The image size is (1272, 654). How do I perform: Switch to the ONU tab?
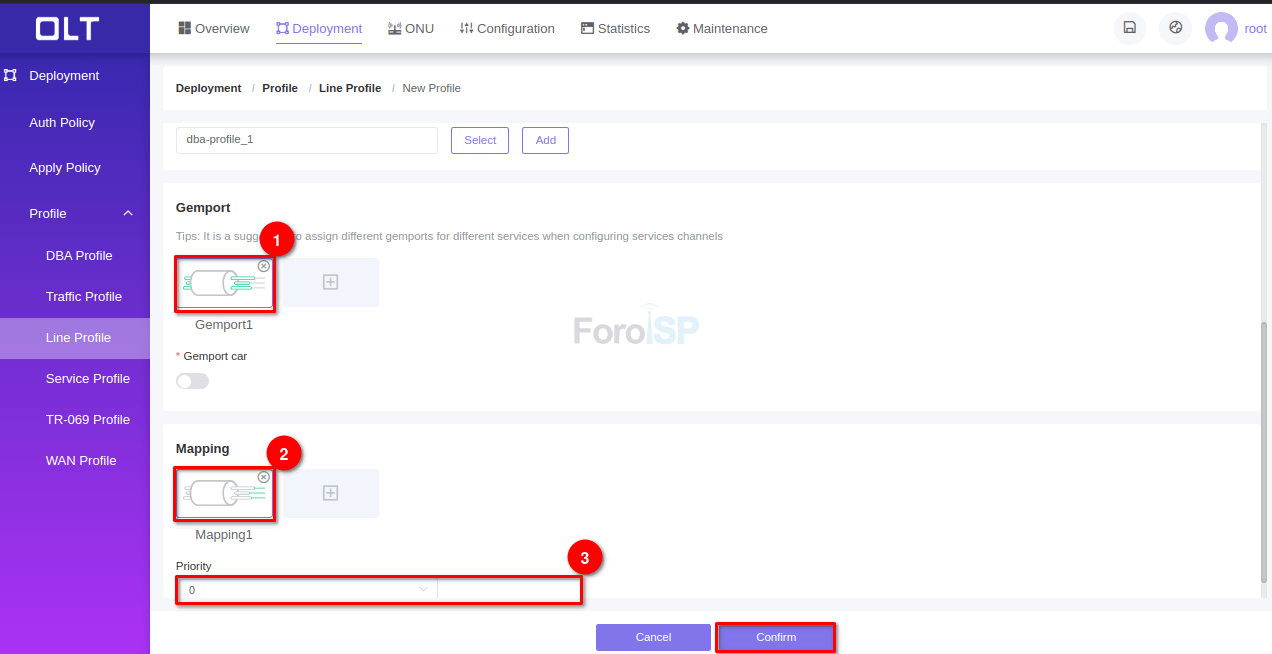(x=410, y=29)
